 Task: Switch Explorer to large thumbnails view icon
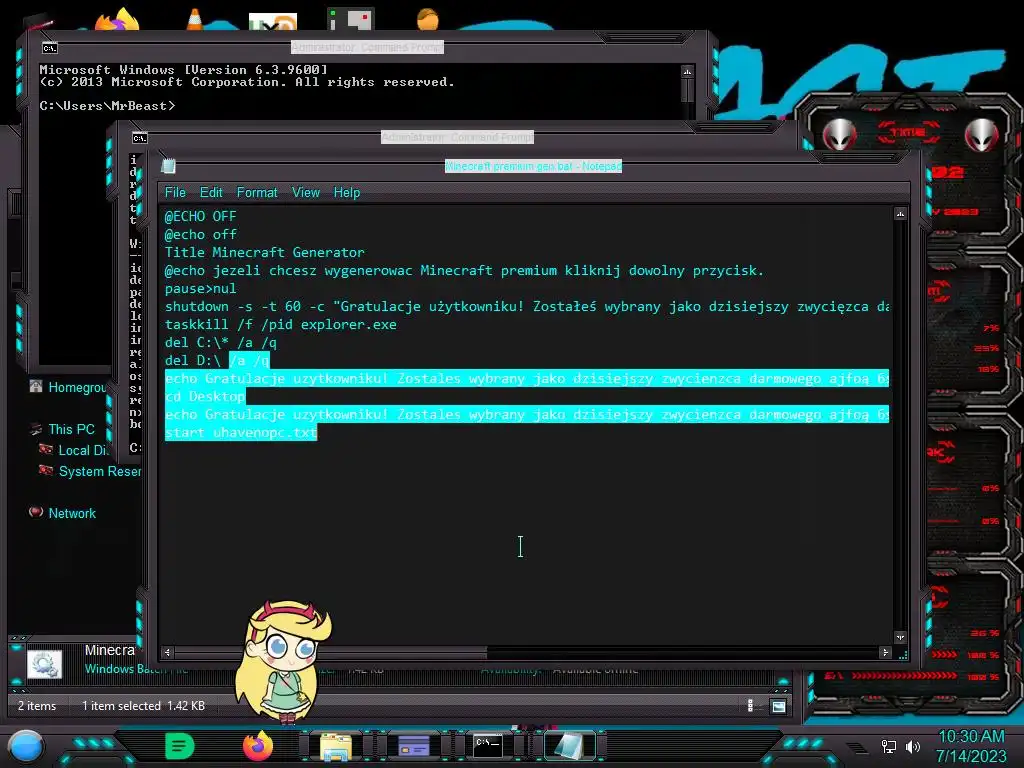(x=778, y=706)
